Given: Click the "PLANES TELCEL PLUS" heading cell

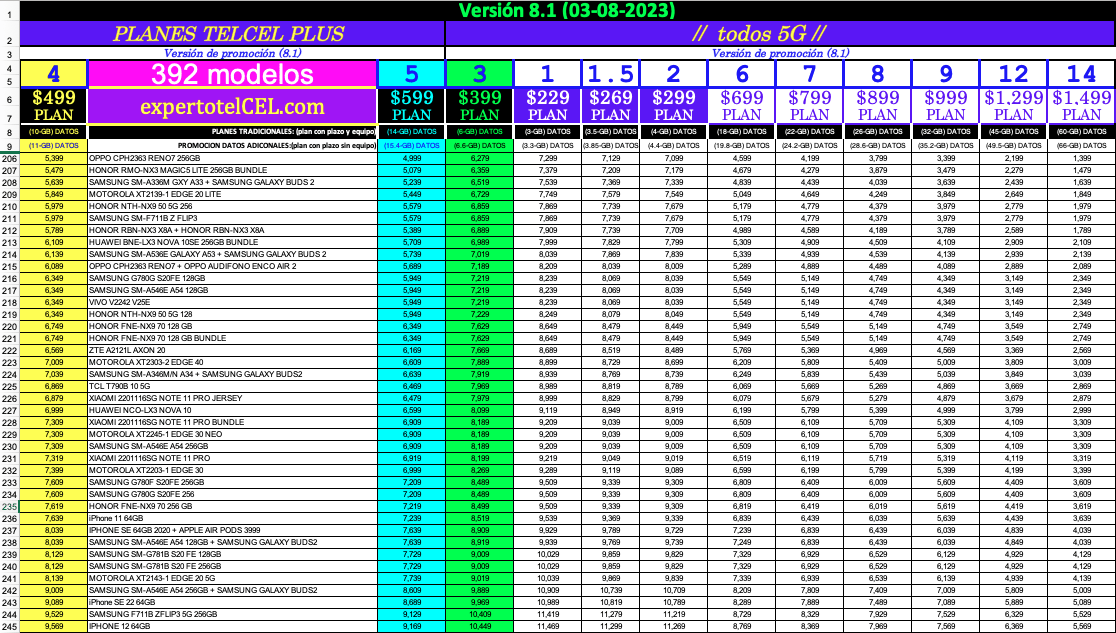Looking at the screenshot, I should tap(232, 33).
